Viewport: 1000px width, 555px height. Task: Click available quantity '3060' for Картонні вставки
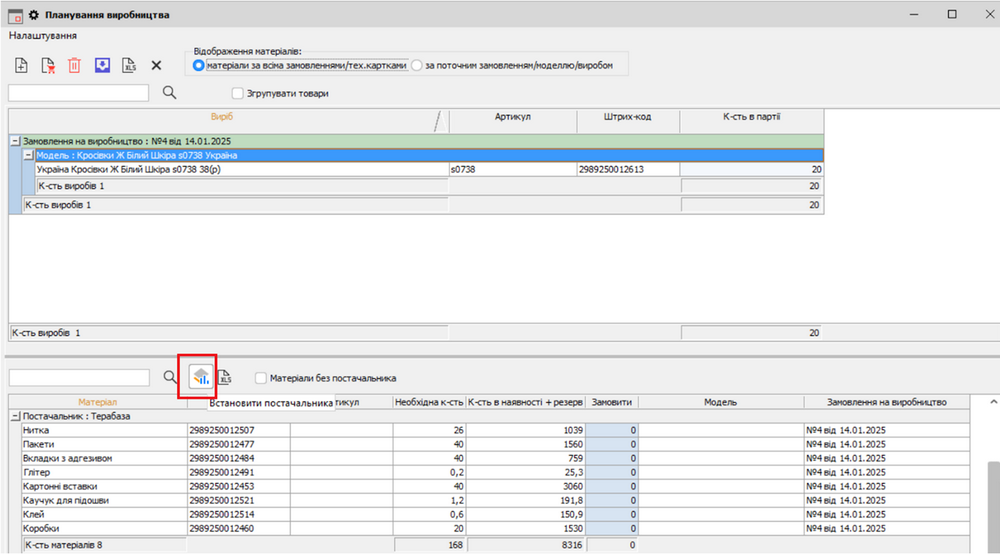[x=526, y=486]
